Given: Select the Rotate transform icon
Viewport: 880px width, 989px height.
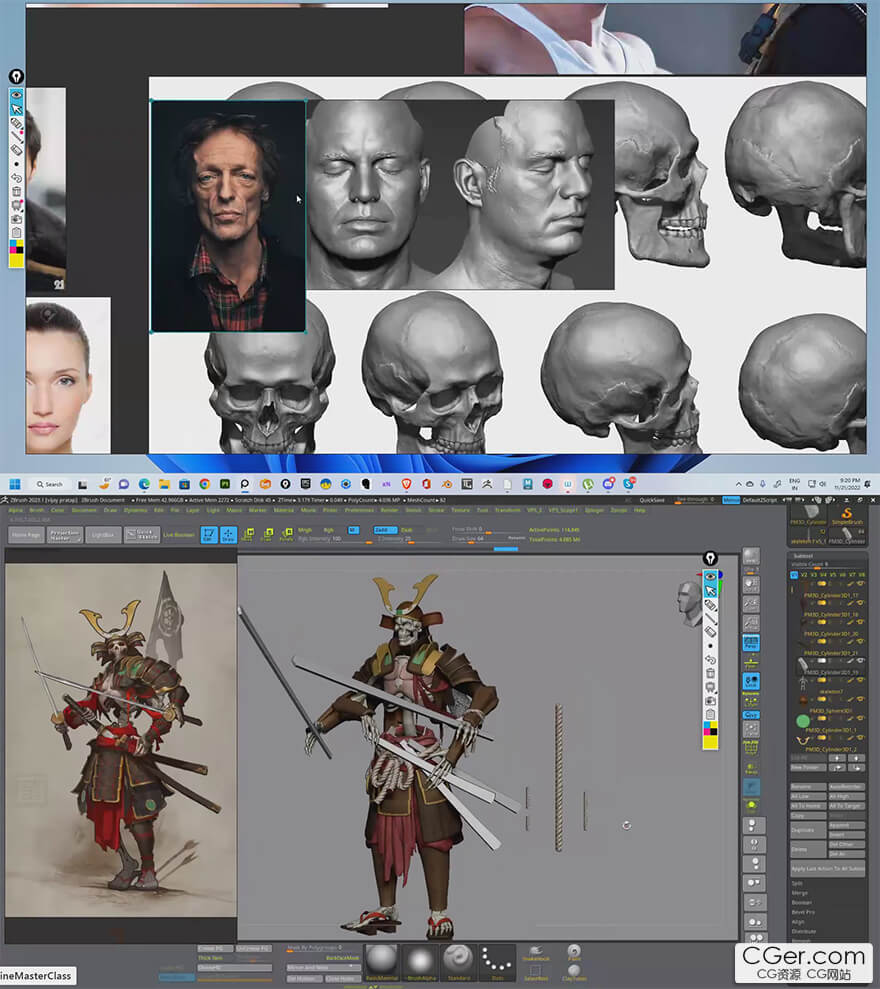Looking at the screenshot, I should coord(286,535).
